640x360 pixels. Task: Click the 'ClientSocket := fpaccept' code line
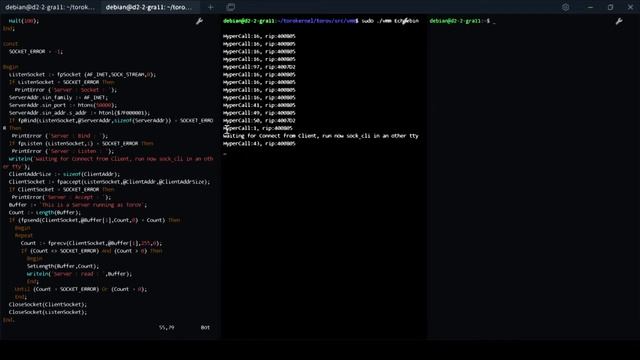click(109, 182)
